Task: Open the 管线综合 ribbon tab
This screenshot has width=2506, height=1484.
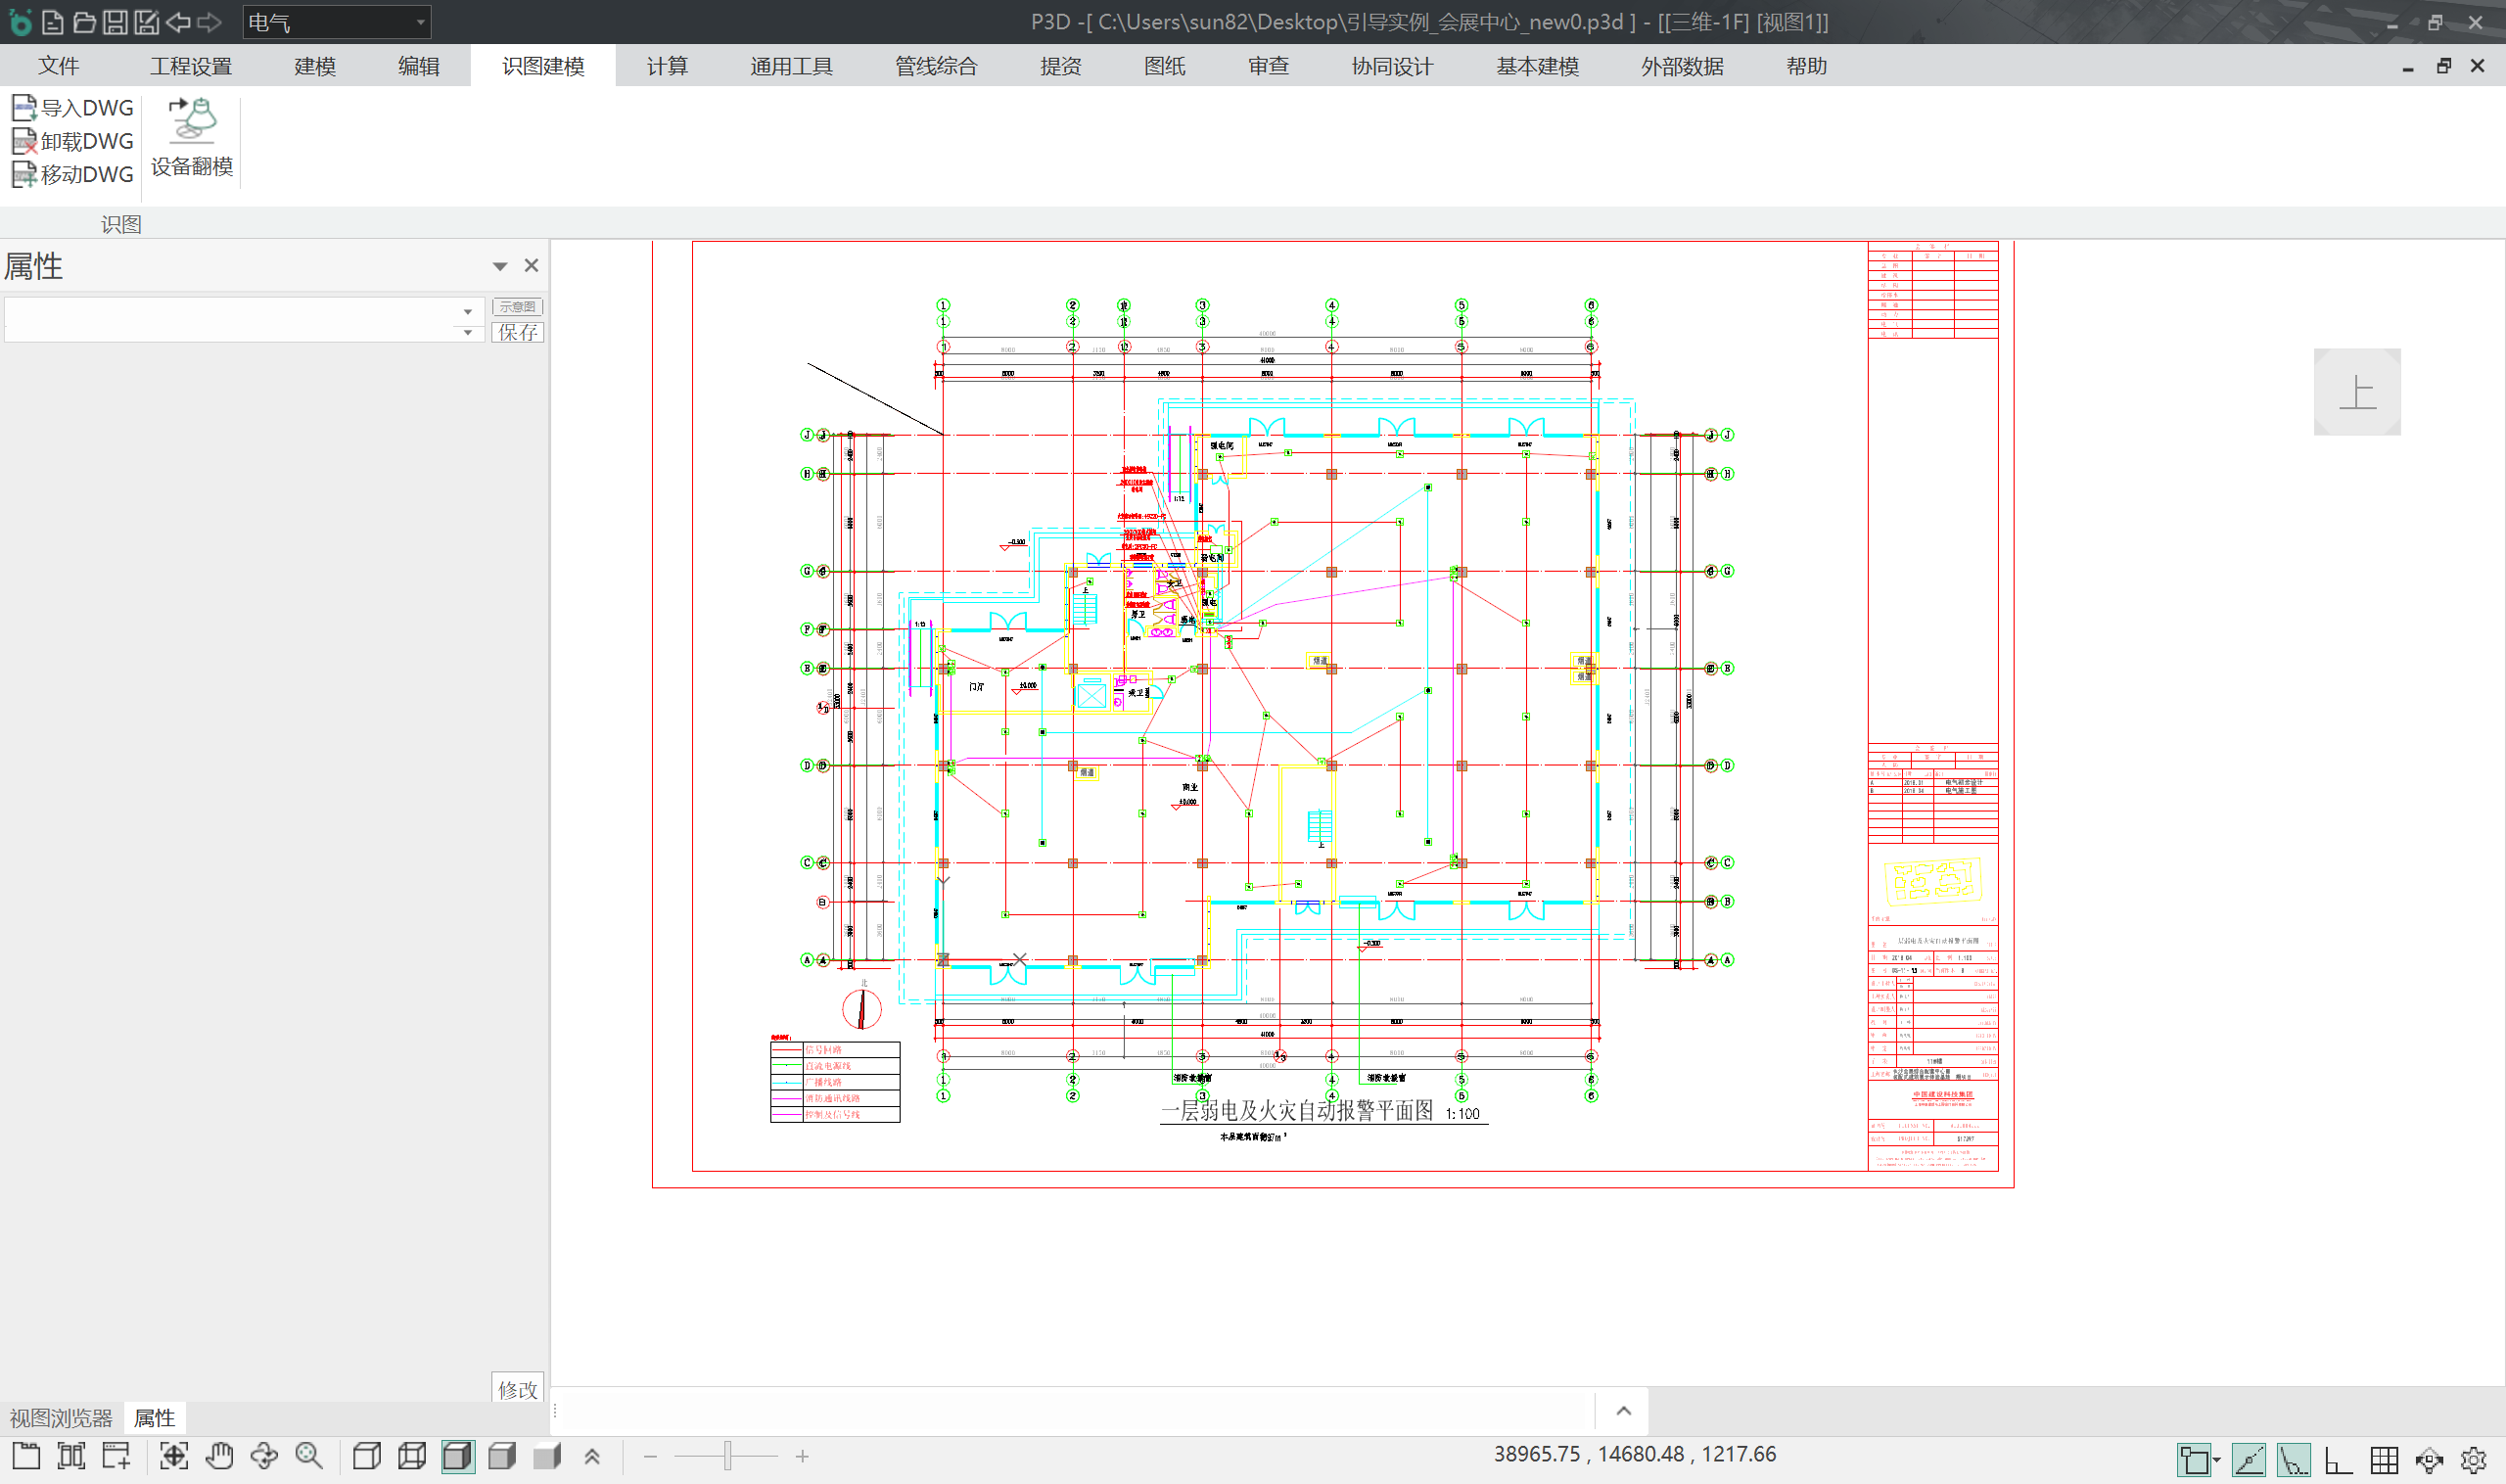Action: [935, 66]
